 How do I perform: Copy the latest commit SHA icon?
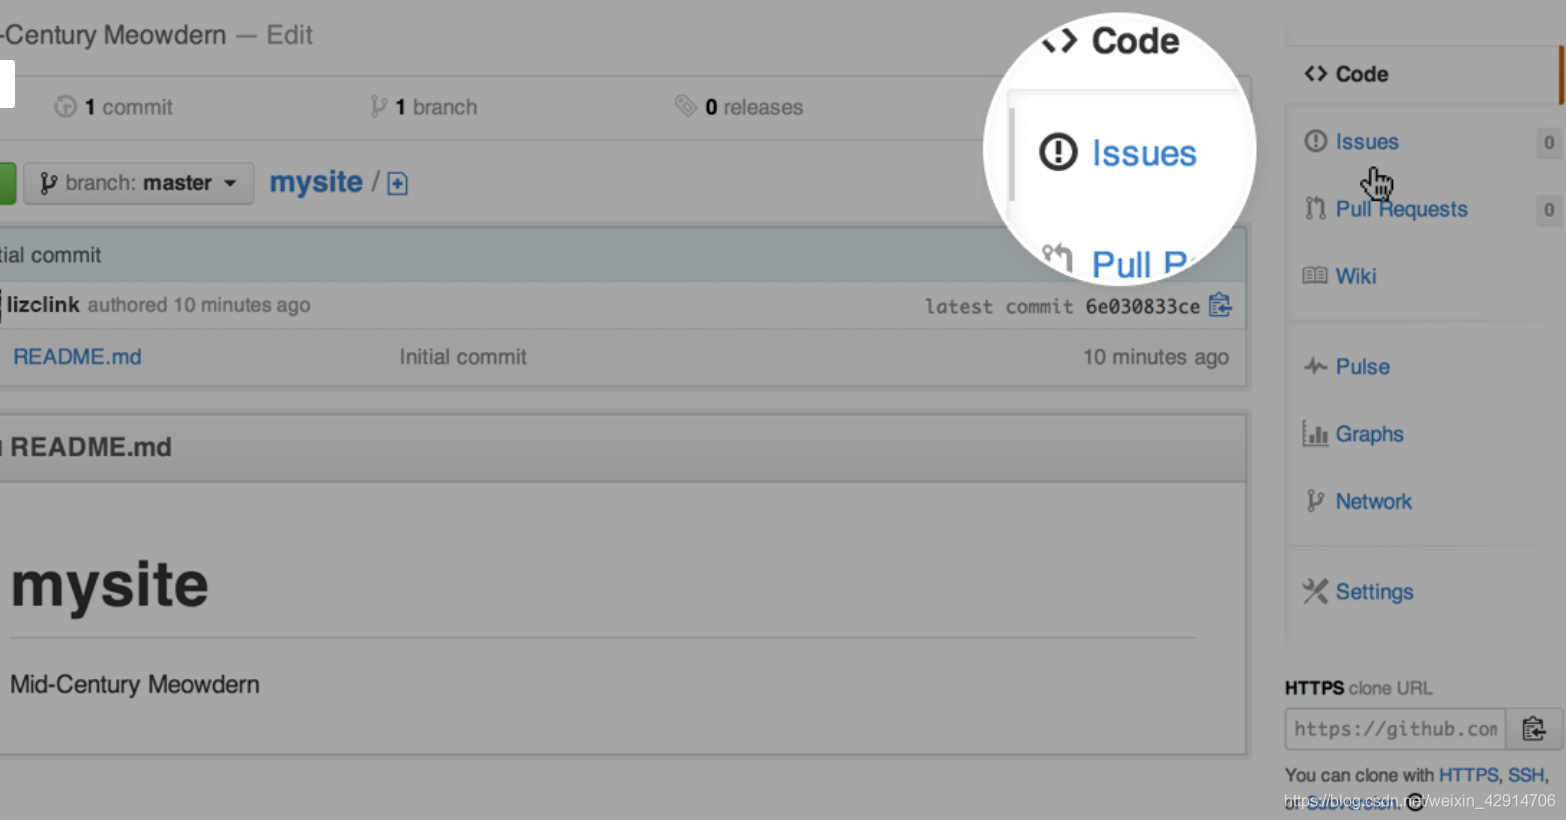(x=1220, y=305)
